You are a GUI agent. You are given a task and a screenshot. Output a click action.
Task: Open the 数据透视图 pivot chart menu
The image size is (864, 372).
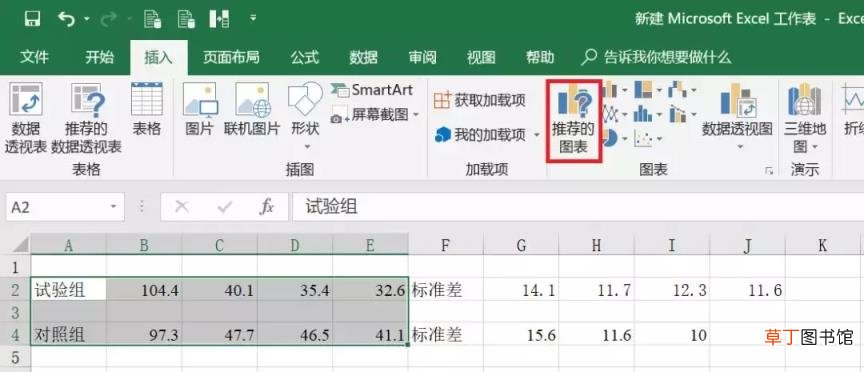pos(737,118)
